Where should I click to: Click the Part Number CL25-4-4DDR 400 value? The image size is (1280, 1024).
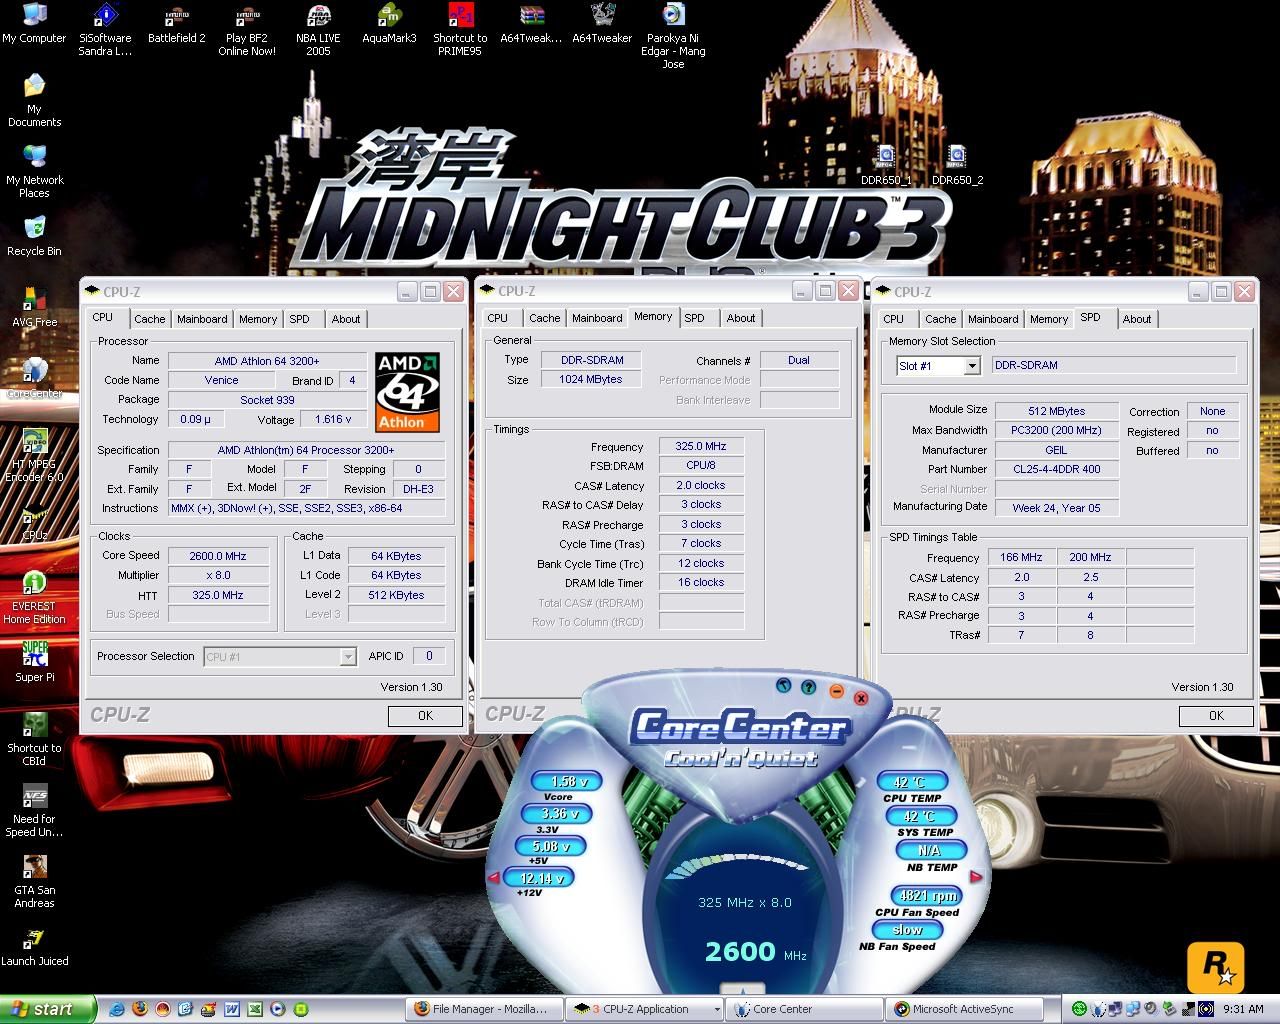(1056, 469)
